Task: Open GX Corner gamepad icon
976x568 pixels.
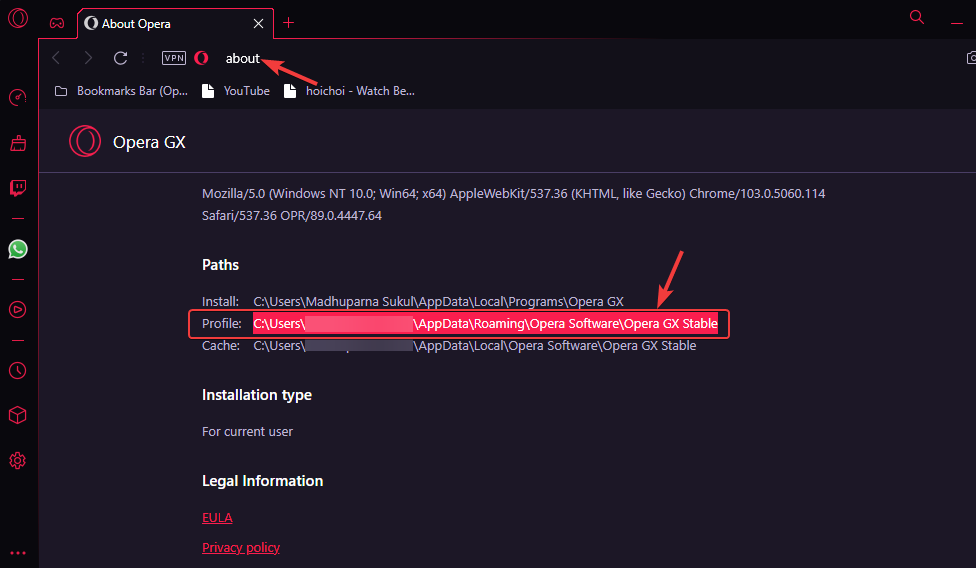Action: click(57, 23)
